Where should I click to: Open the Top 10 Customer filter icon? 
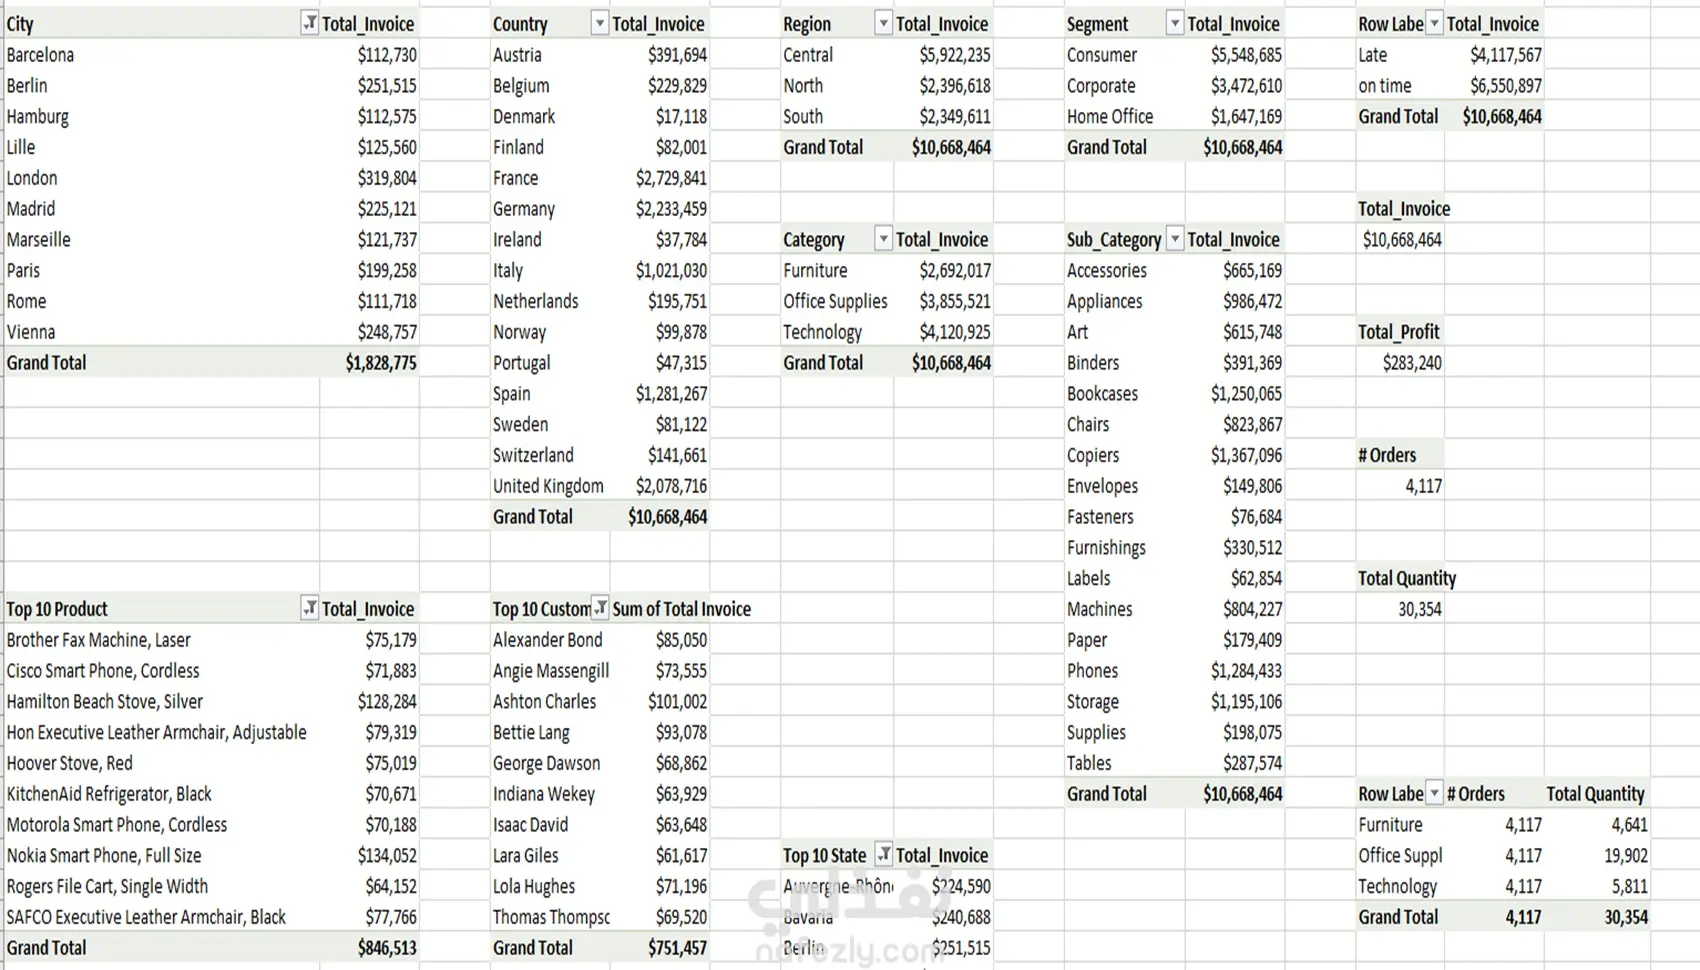tap(600, 608)
